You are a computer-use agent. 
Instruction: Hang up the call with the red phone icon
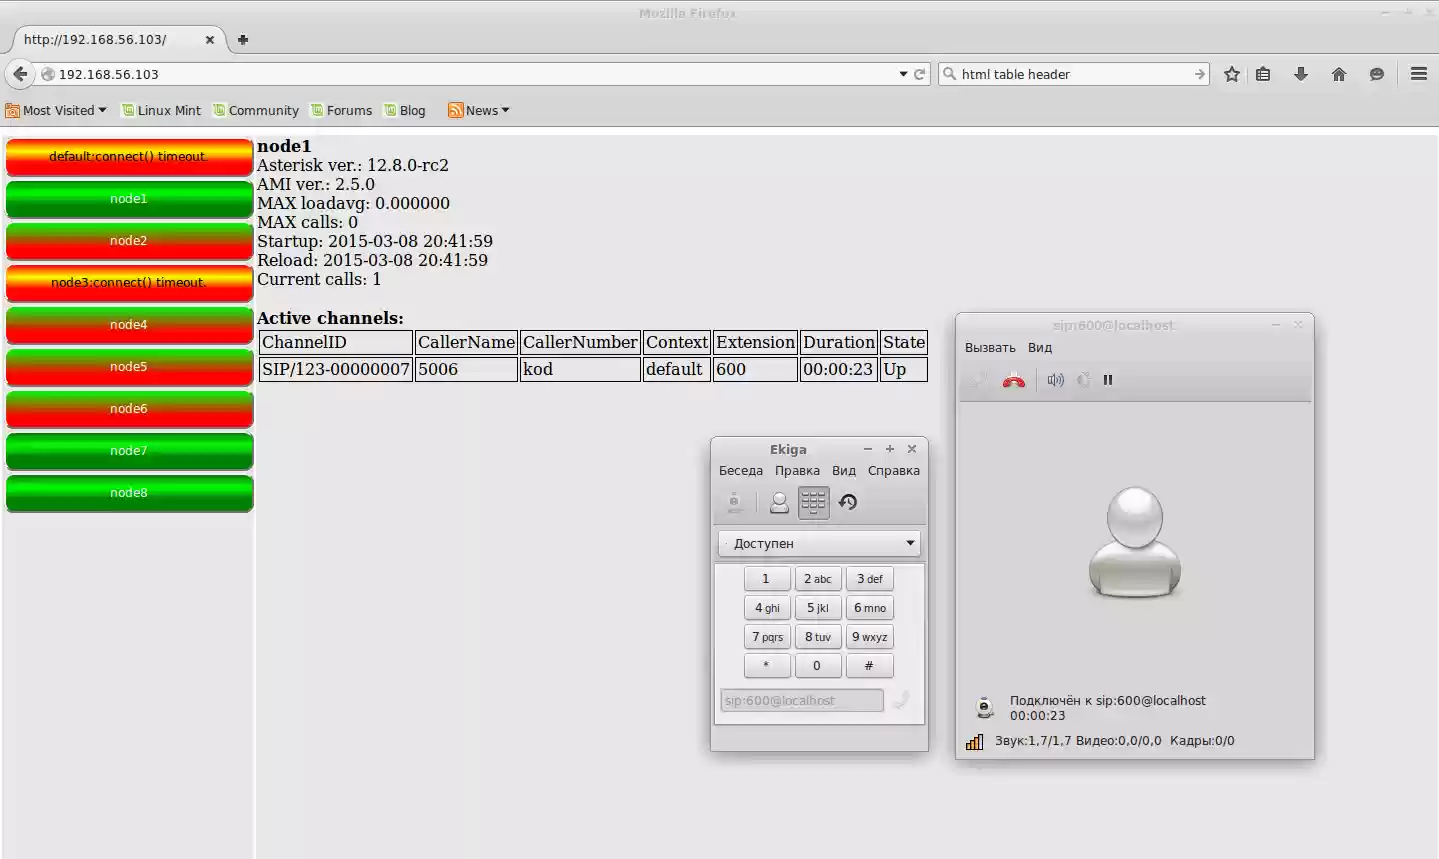click(1012, 379)
